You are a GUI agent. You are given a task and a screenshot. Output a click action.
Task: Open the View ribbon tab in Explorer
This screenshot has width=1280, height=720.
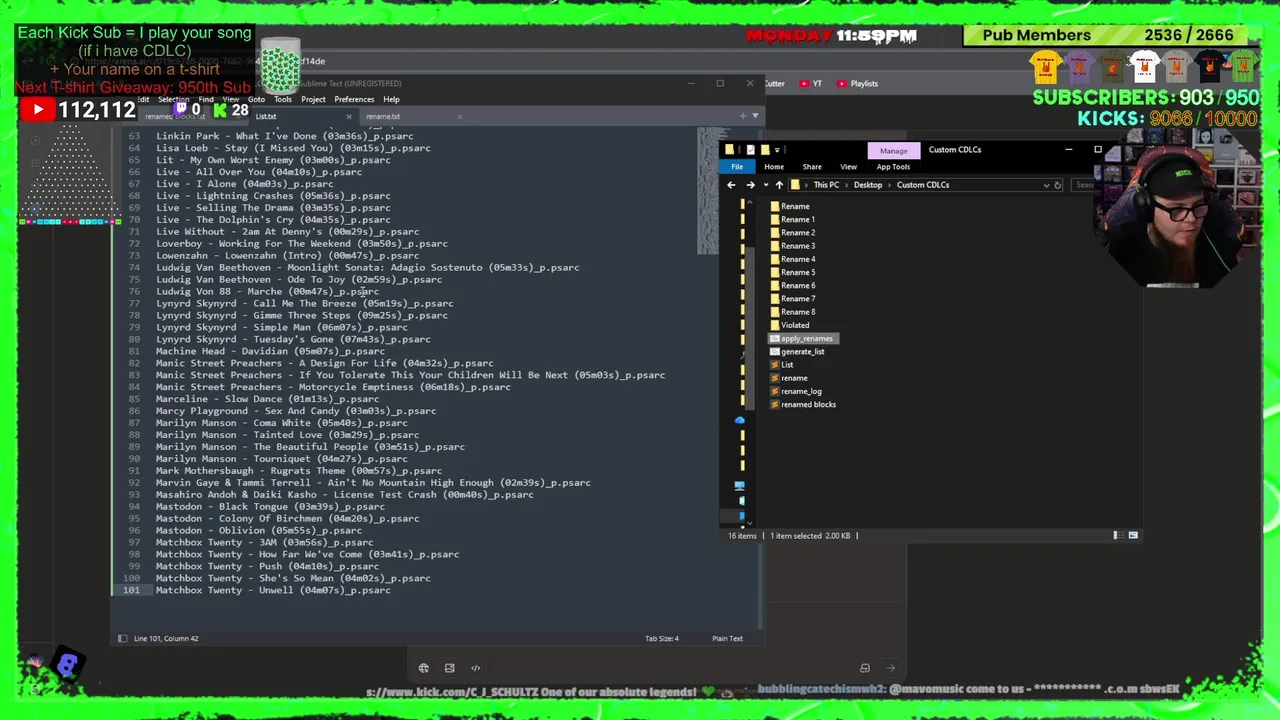tap(848, 167)
